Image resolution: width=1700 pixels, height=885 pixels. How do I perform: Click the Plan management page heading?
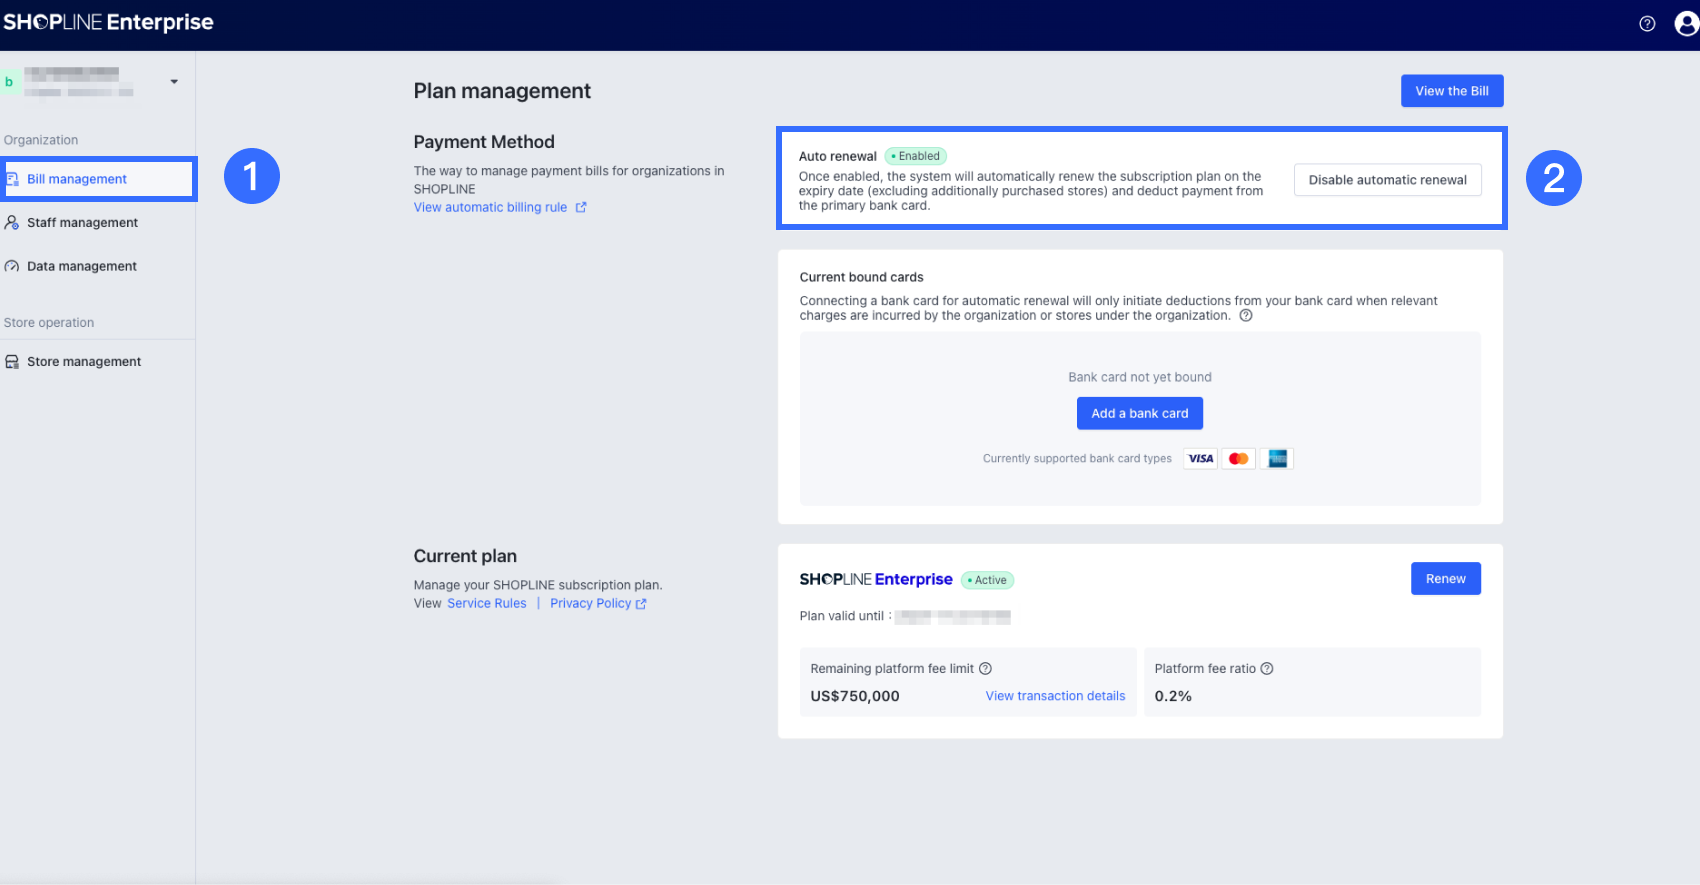coord(502,91)
